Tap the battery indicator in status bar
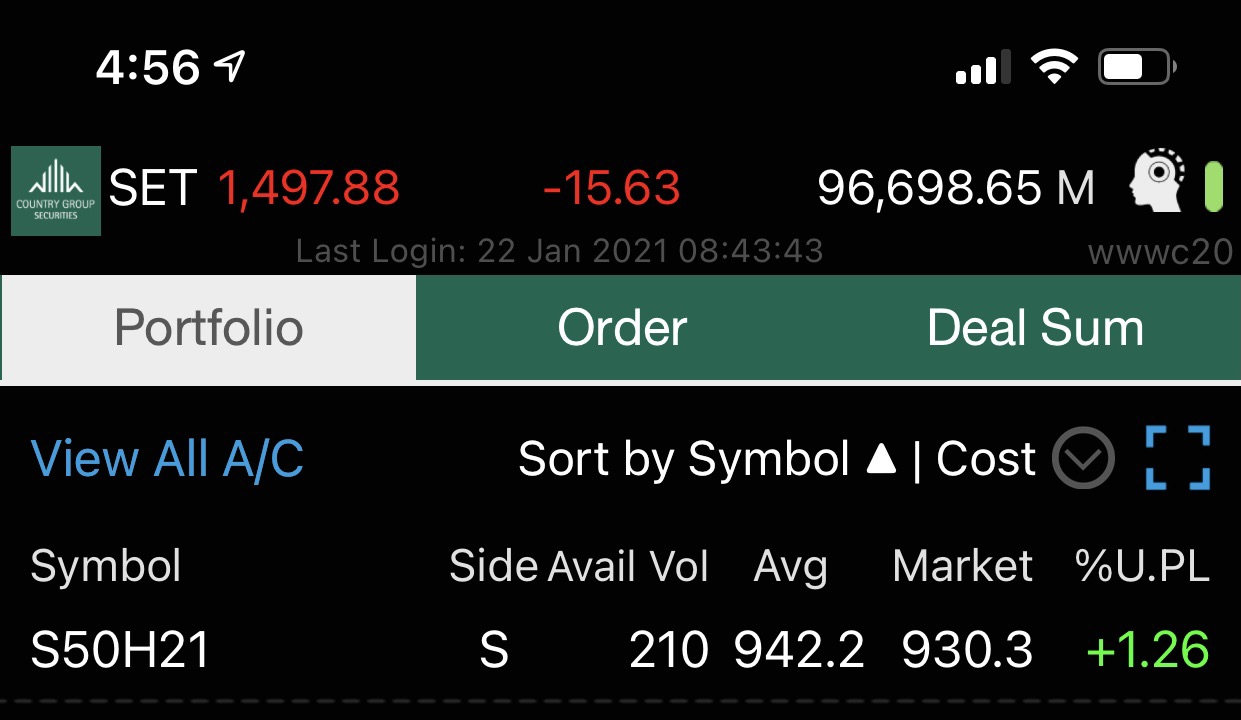The image size is (1241, 720). (1137, 67)
